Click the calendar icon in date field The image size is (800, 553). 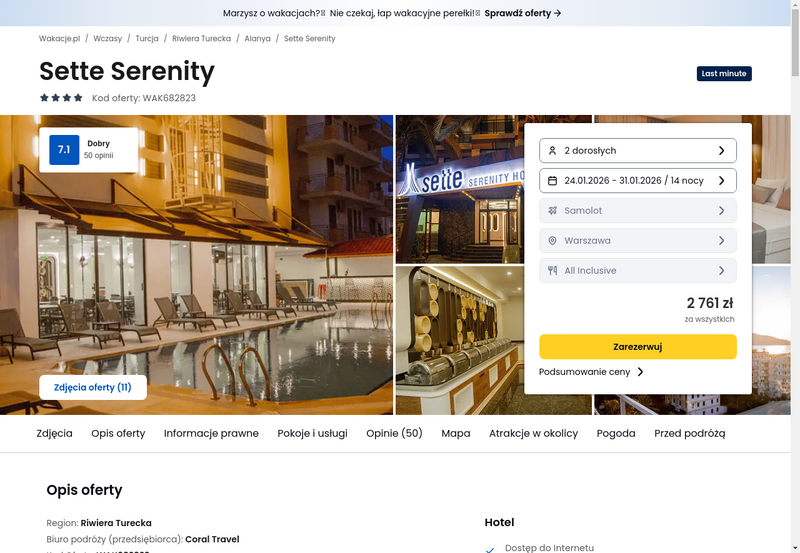pyautogui.click(x=552, y=181)
